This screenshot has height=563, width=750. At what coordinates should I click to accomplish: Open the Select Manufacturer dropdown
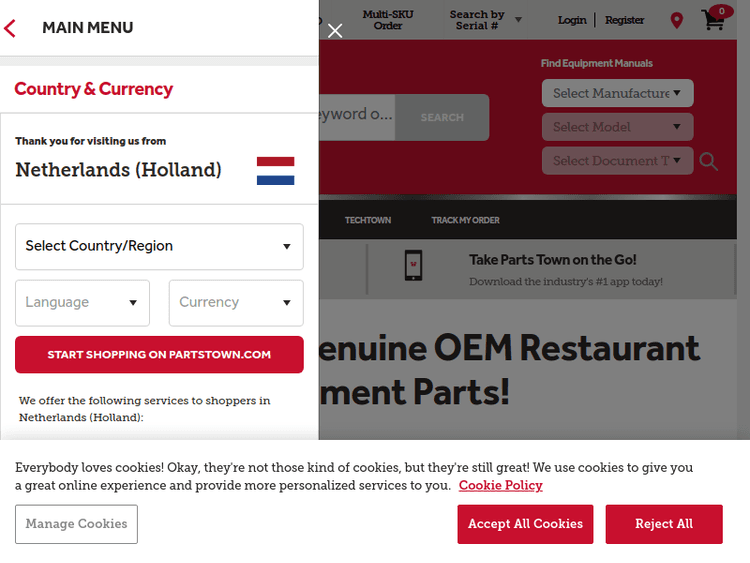617,93
